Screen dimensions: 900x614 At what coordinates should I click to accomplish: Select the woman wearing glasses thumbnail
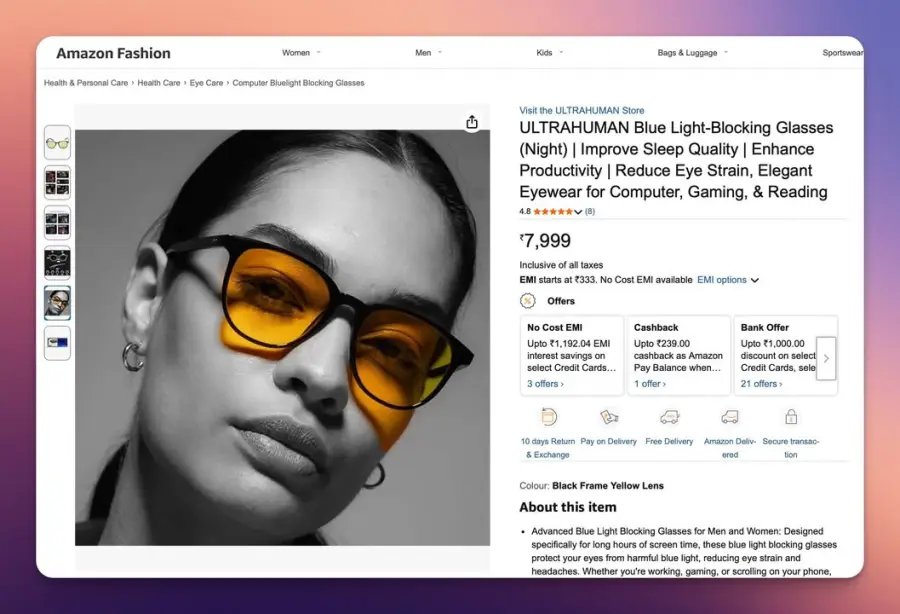pyautogui.click(x=57, y=303)
